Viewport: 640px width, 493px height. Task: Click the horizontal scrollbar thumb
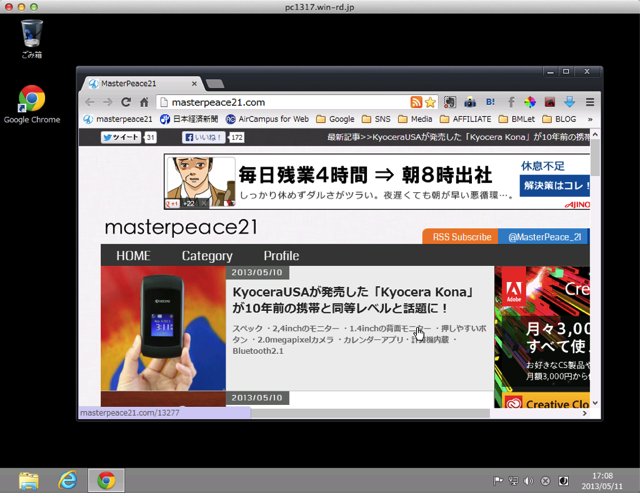click(370, 413)
